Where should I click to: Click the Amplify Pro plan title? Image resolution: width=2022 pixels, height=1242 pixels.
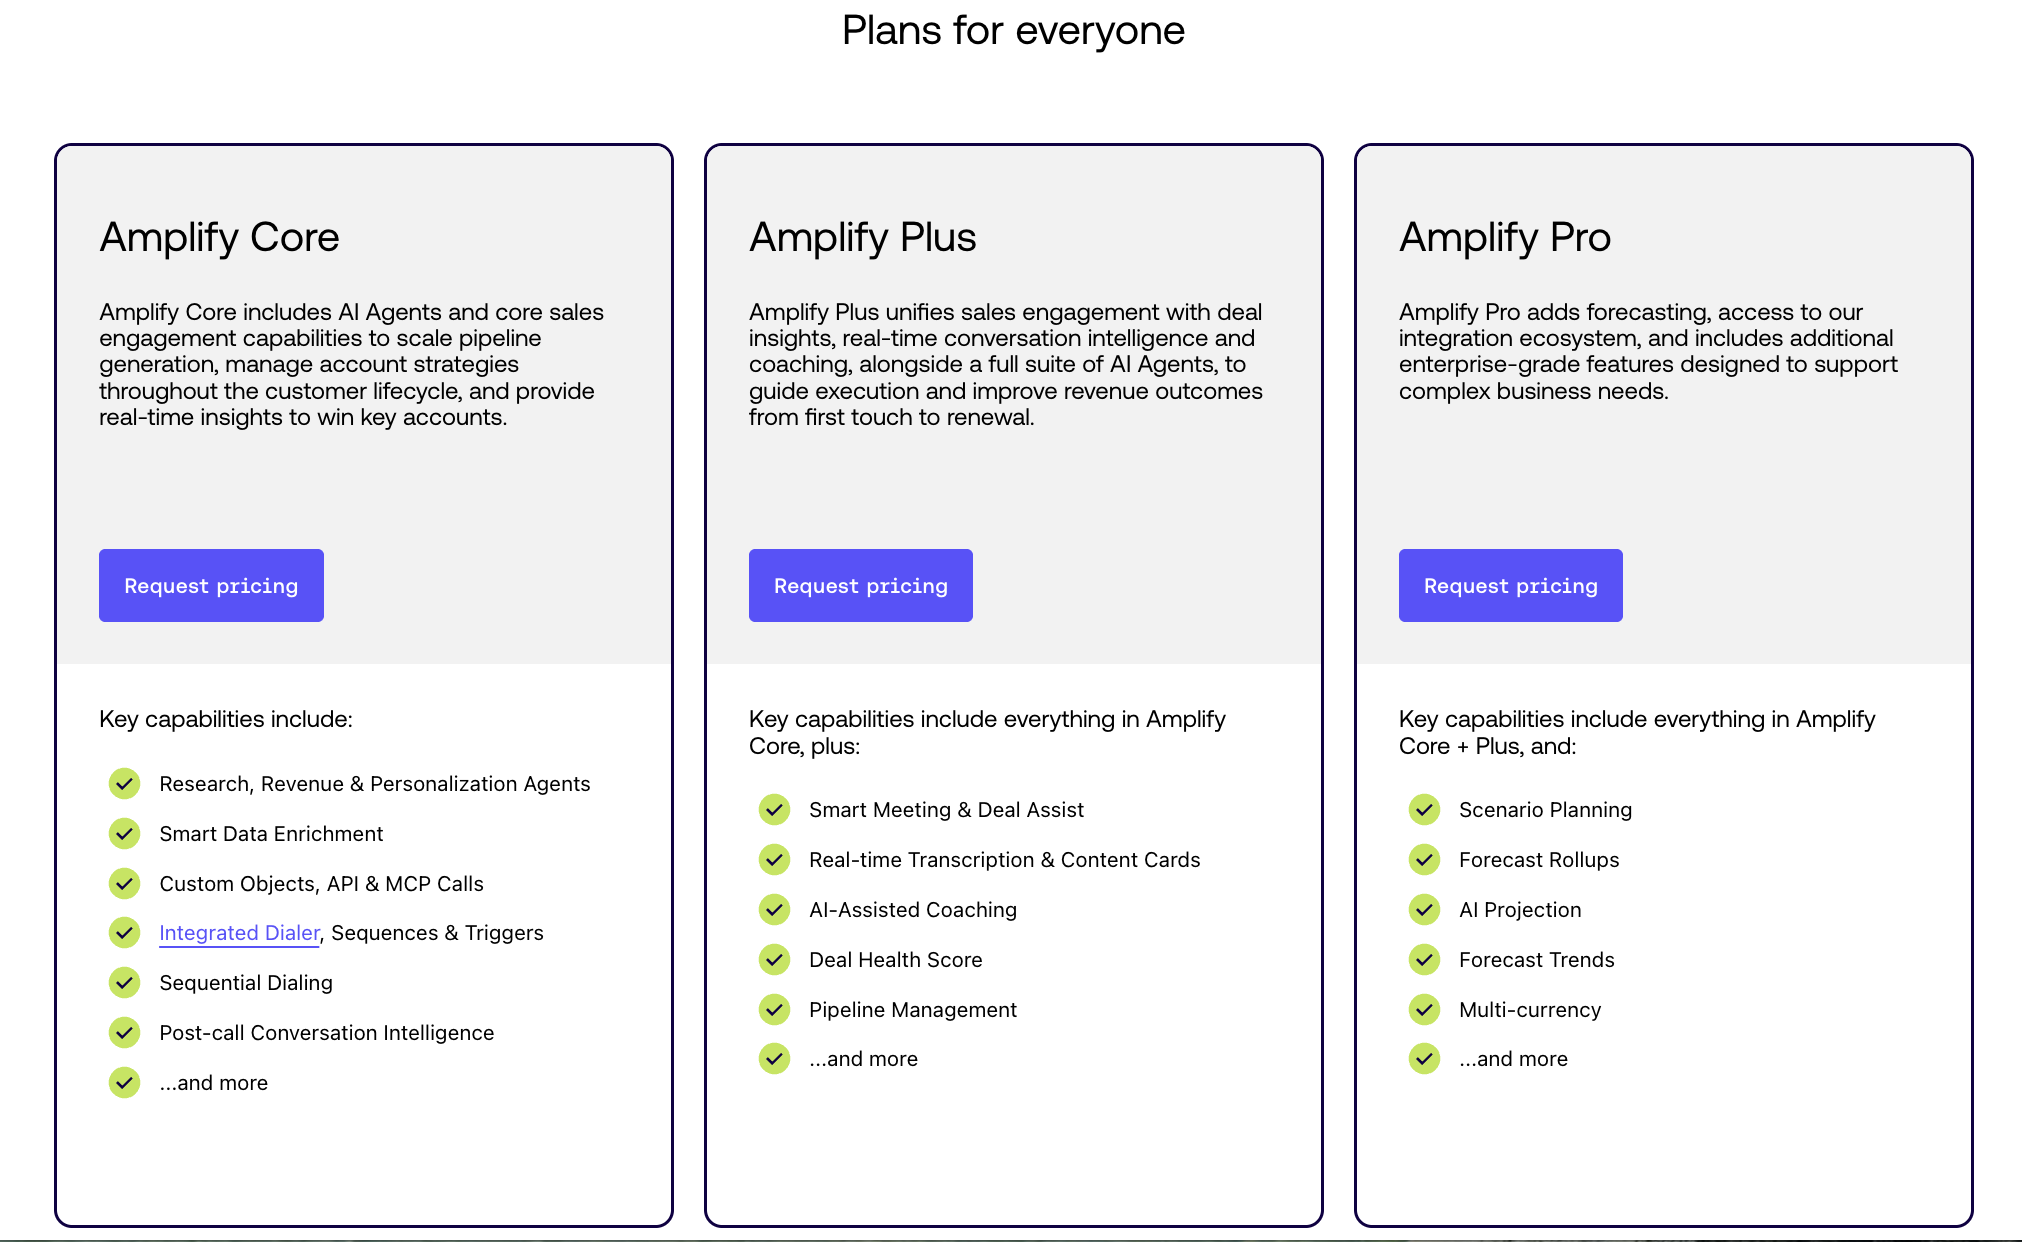click(1504, 237)
